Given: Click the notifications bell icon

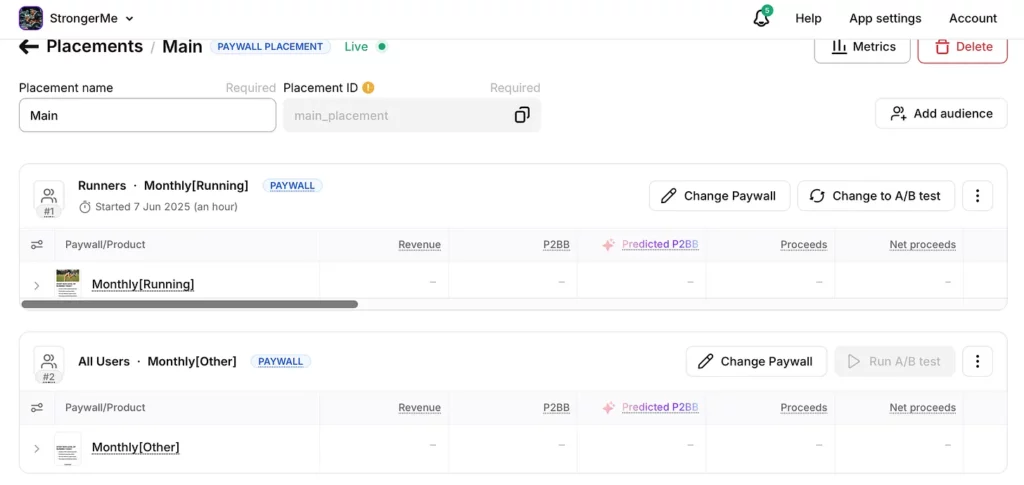Looking at the screenshot, I should [x=761, y=18].
